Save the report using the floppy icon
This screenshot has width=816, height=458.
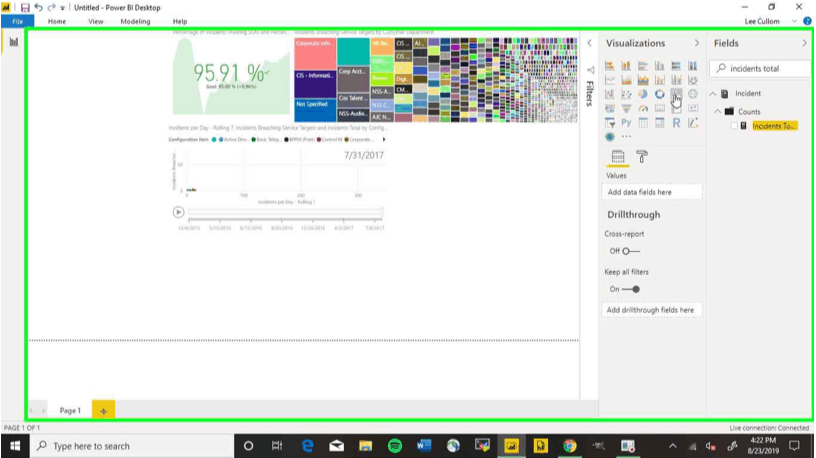(25, 8)
